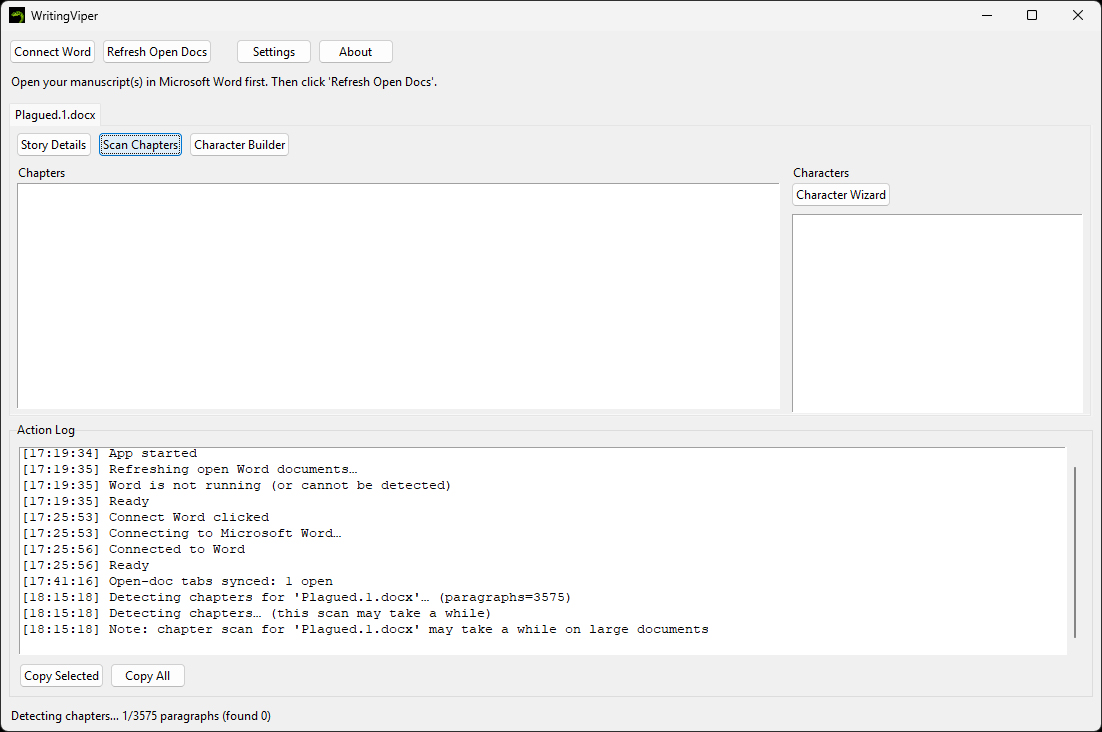1102x732 pixels.
Task: Close the WritingViper window
Action: 1077,15
